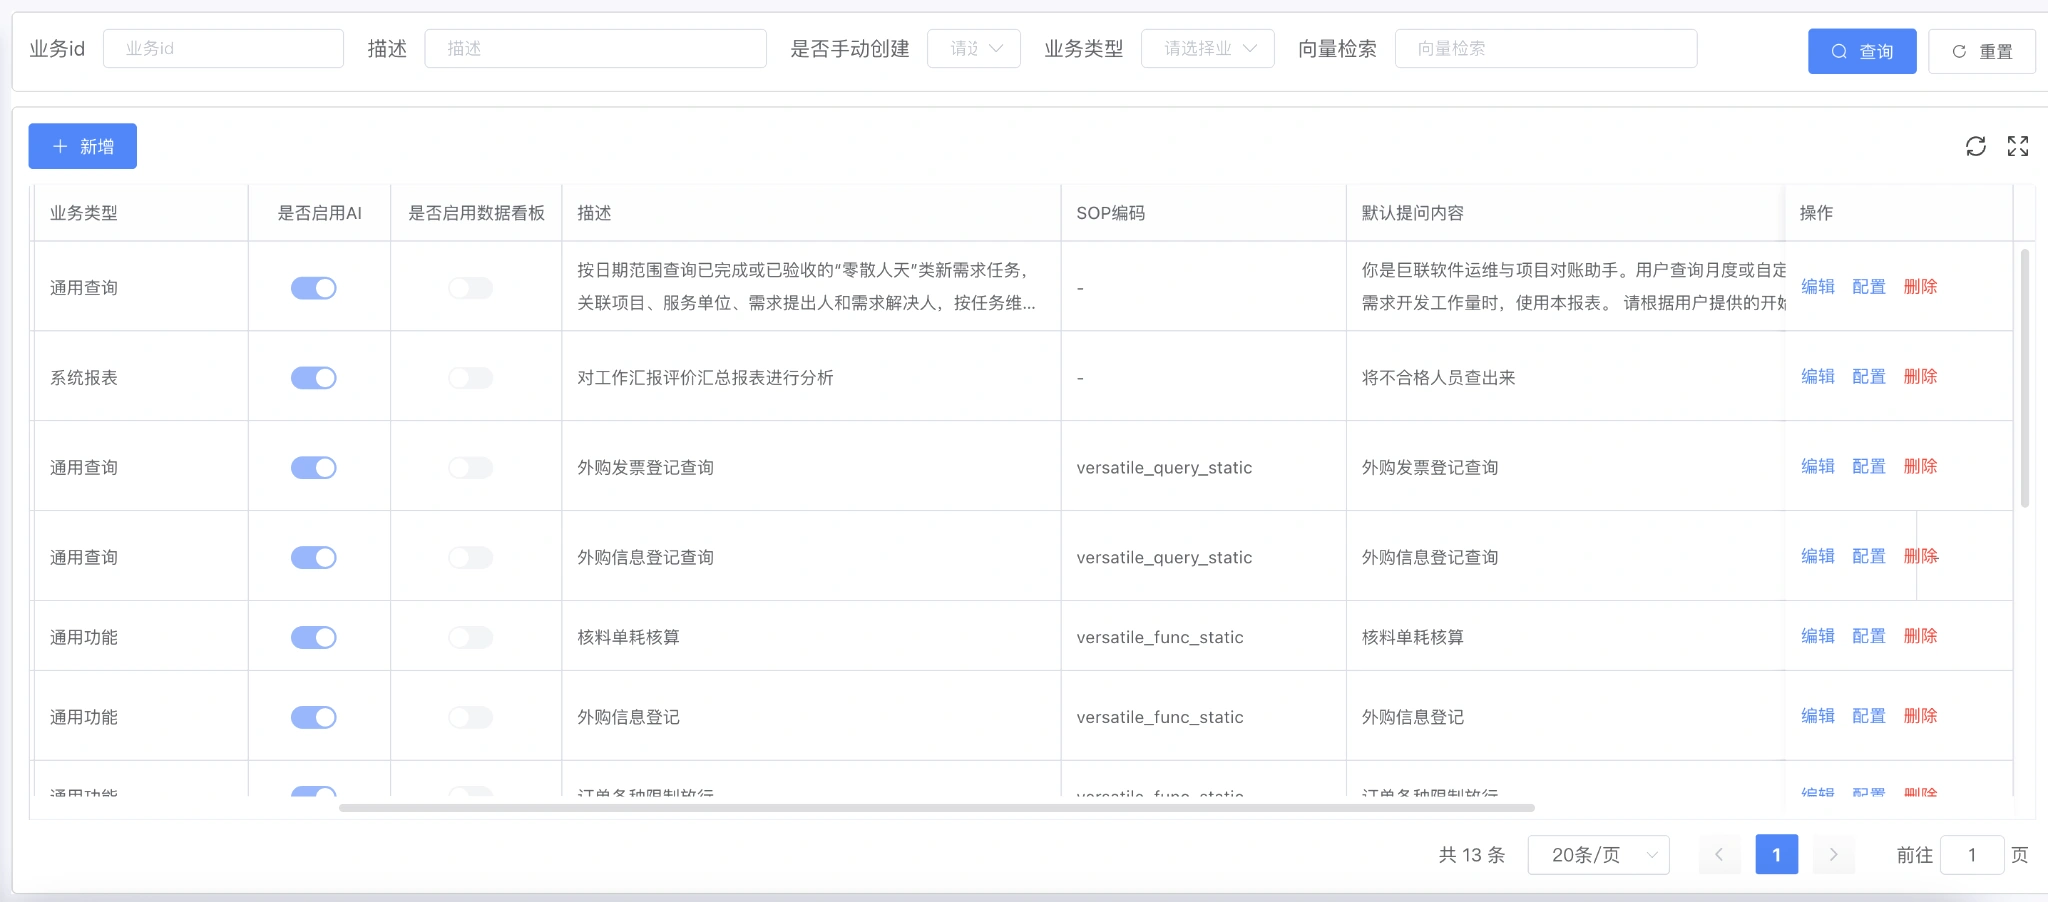Enable 数据看板 switch for 核料单耗核算 row
This screenshot has height=902, width=2048.
click(x=471, y=637)
